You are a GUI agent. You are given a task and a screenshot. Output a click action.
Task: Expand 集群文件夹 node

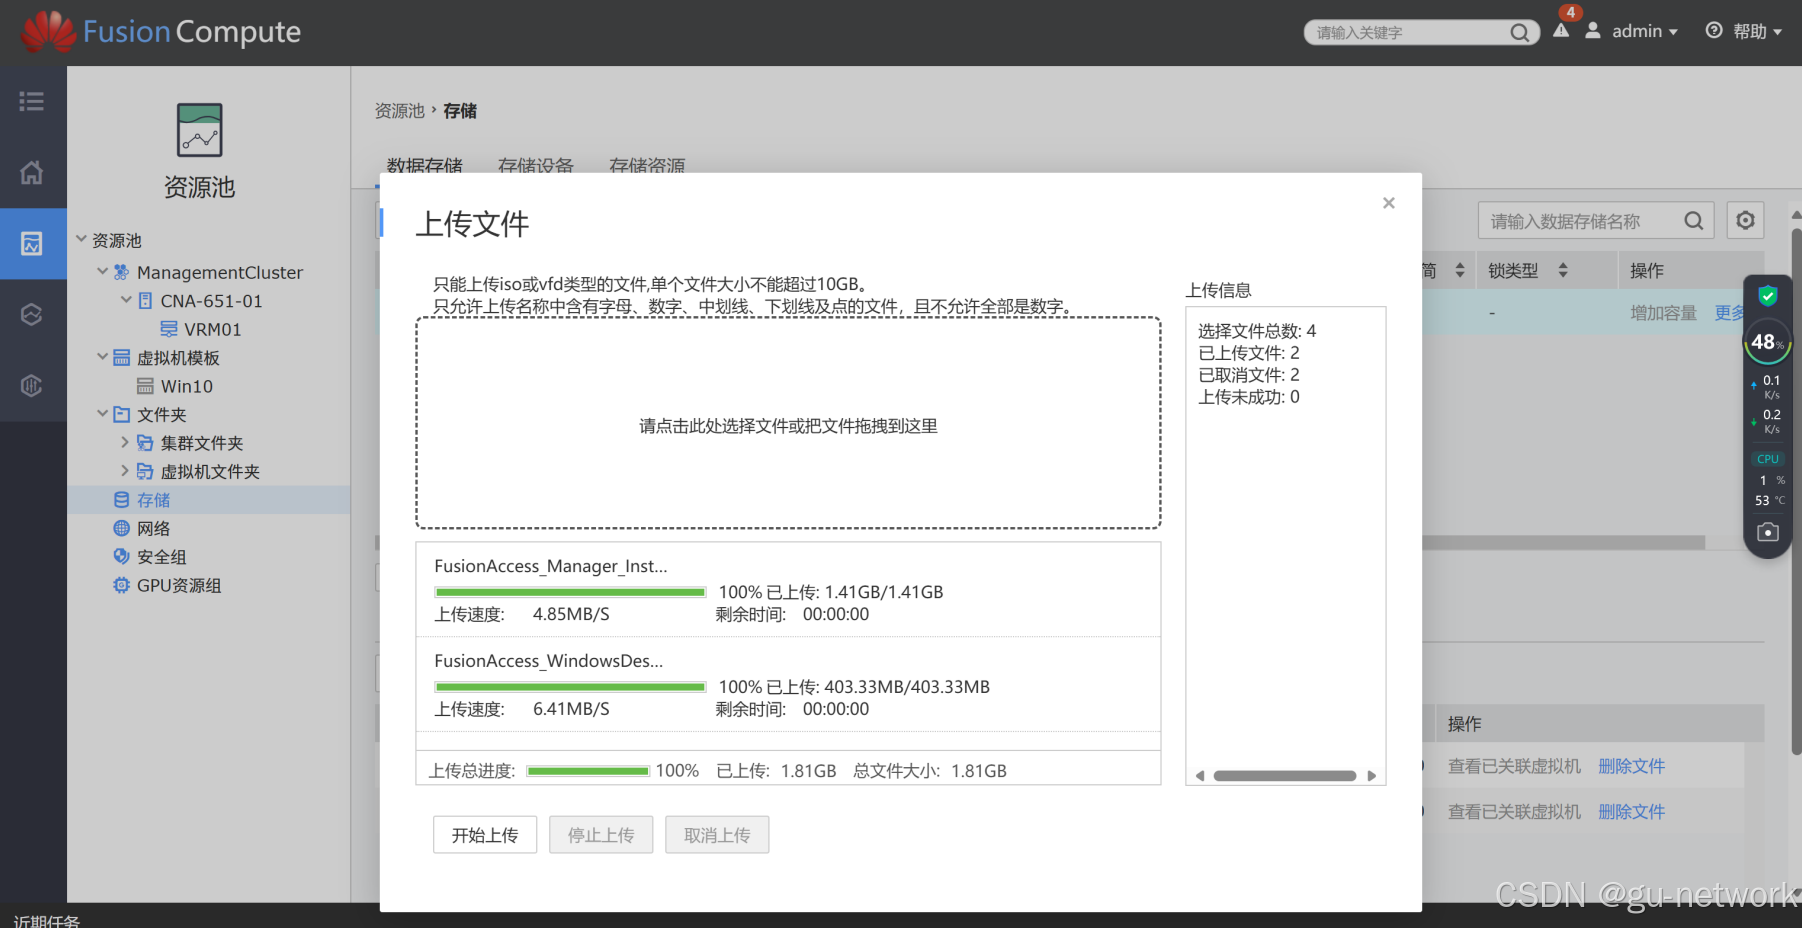coord(125,442)
